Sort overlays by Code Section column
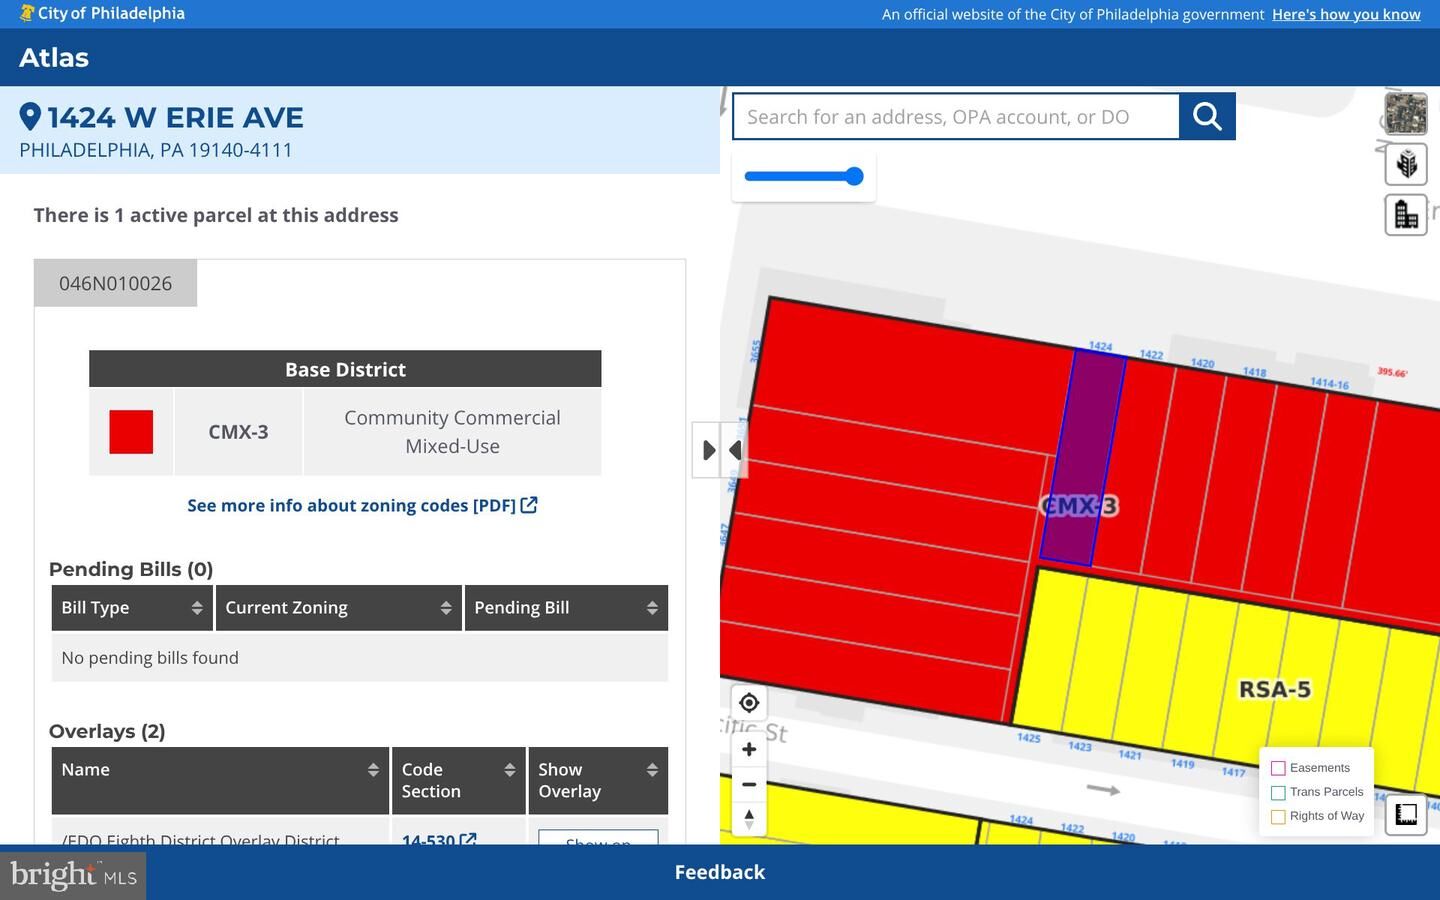 459,780
